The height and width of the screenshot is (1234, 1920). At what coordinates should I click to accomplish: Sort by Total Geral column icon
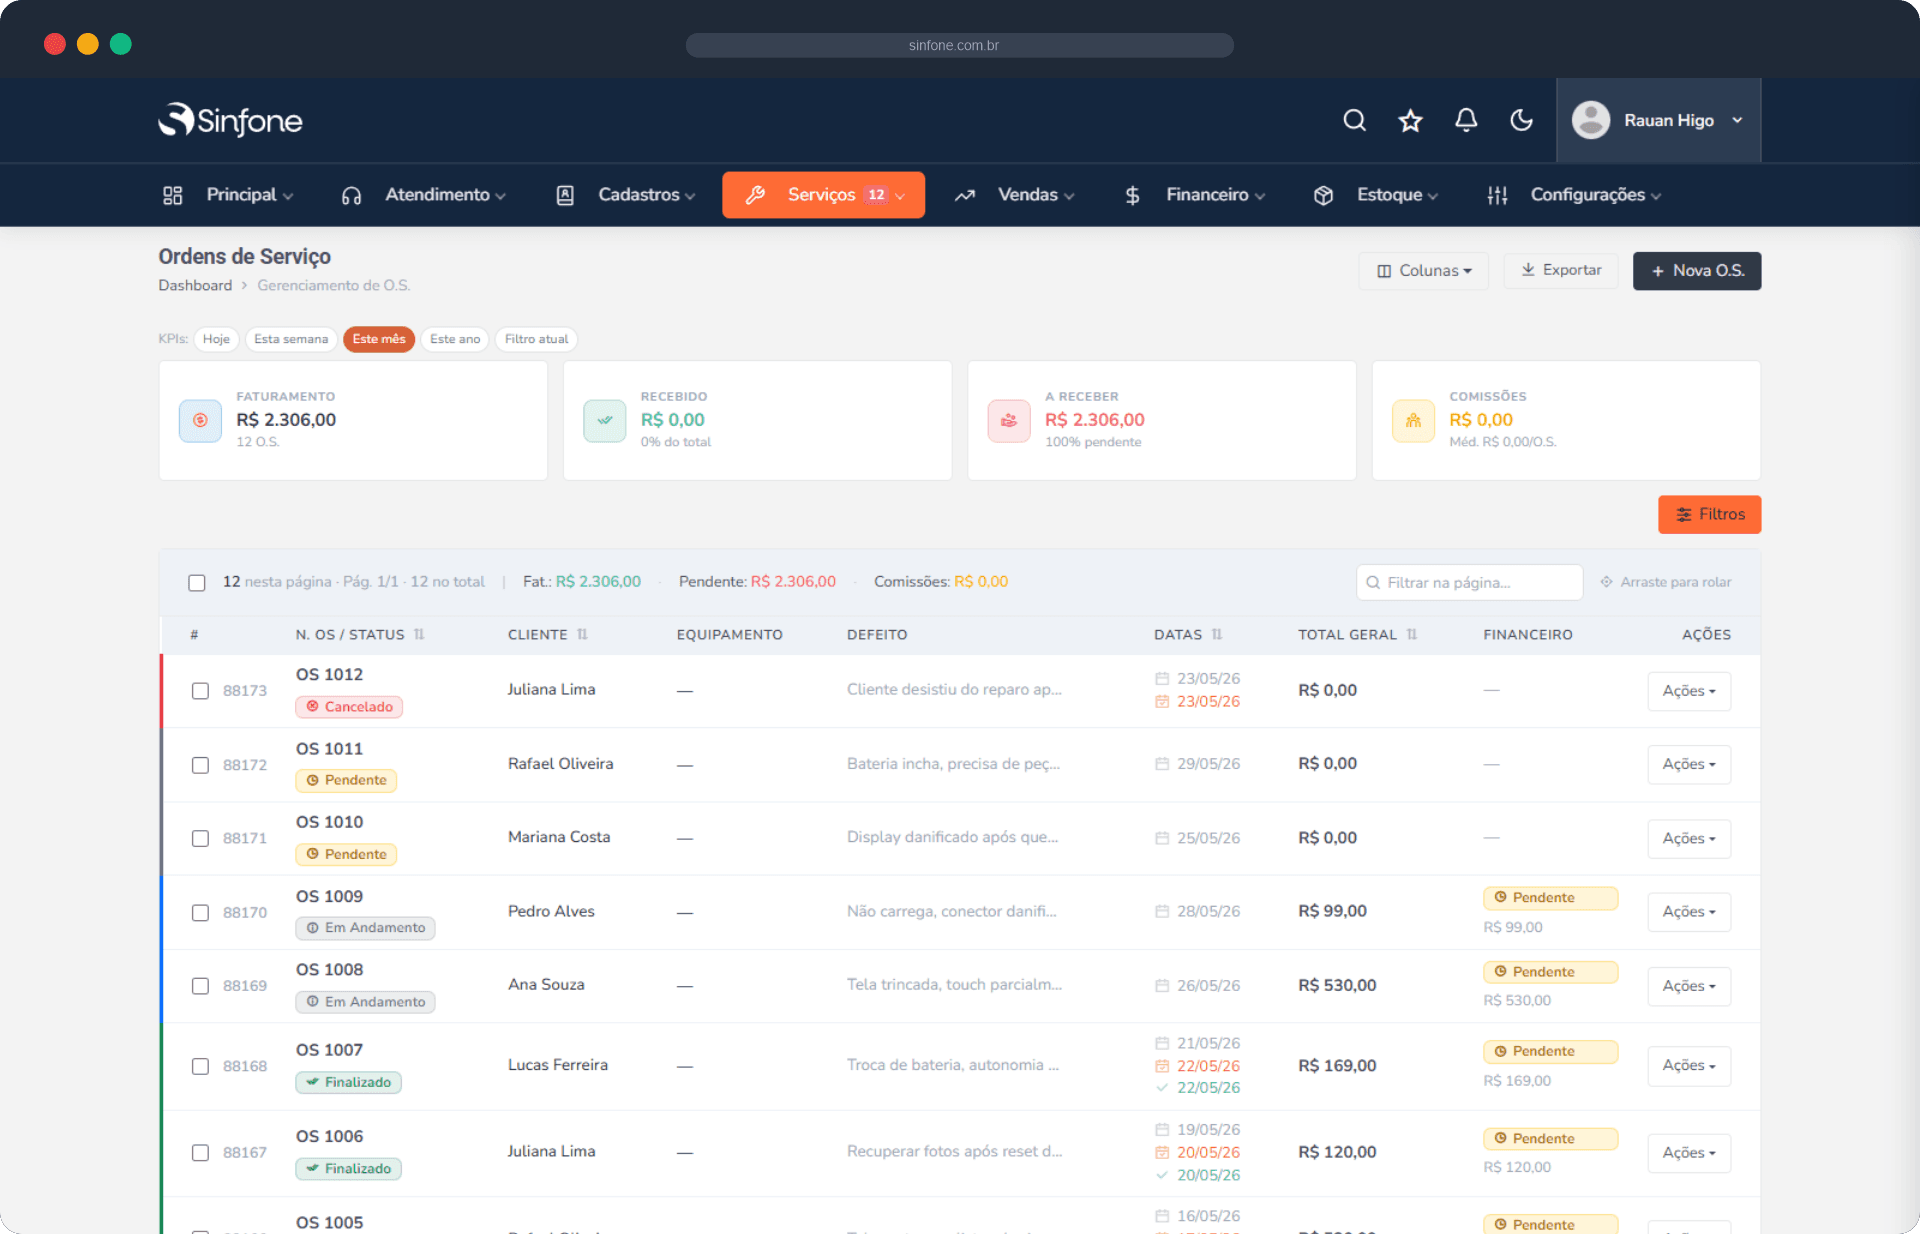tap(1412, 634)
